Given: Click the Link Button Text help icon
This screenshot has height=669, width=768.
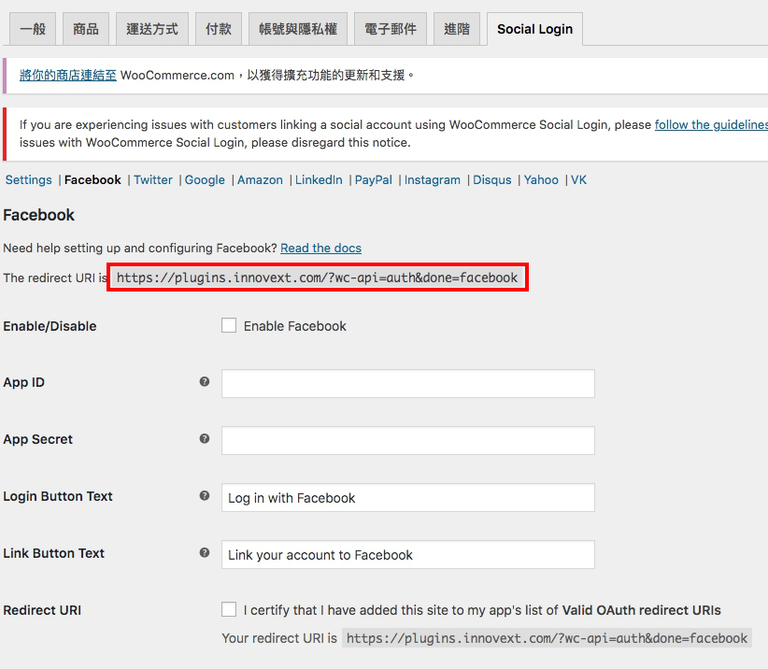Looking at the screenshot, I should tap(204, 553).
